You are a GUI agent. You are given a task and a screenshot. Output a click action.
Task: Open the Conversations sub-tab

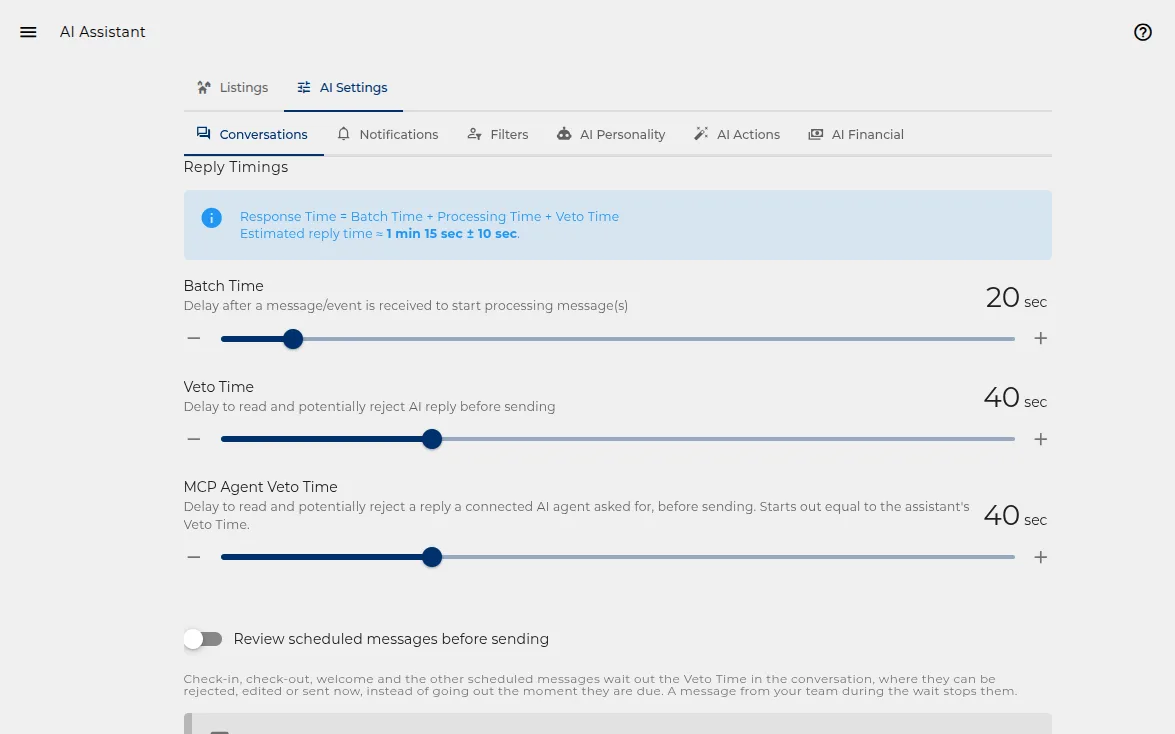click(x=253, y=134)
